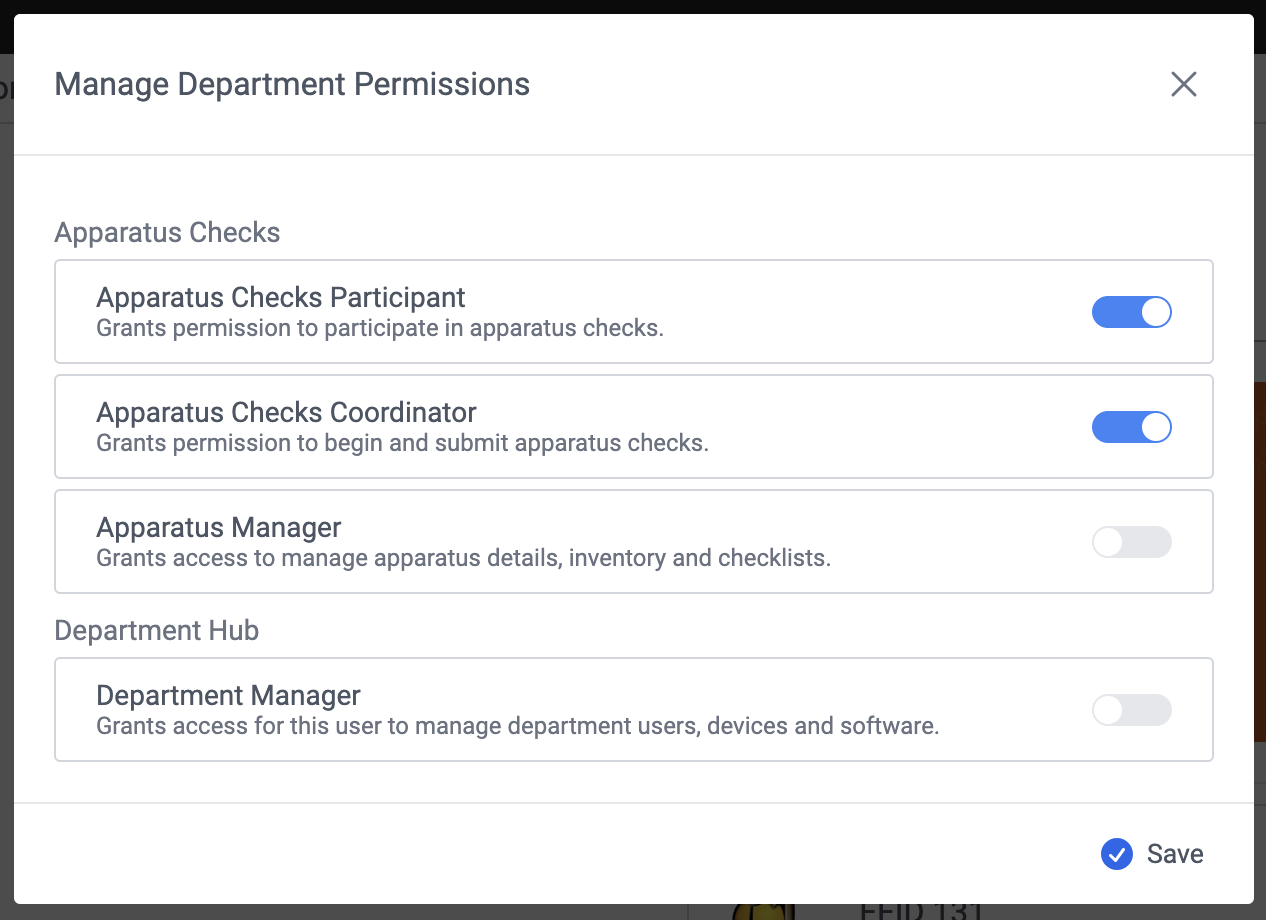Click the Manage Department Permissions title

pyautogui.click(x=292, y=84)
